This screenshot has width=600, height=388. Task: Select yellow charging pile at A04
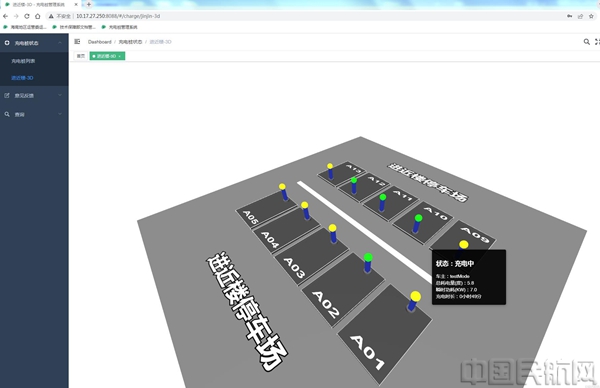click(305, 211)
